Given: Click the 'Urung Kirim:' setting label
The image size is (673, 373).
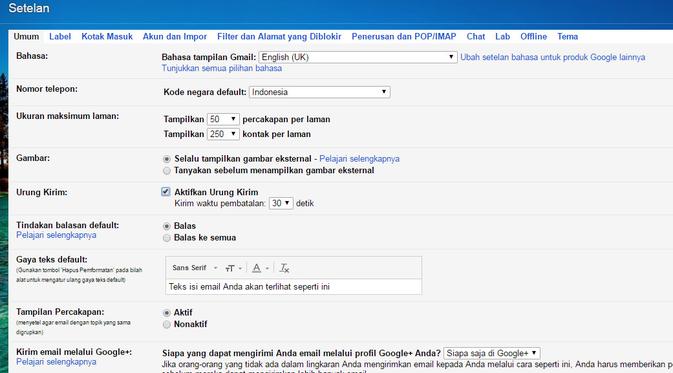Looking at the screenshot, I should pos(42,192).
